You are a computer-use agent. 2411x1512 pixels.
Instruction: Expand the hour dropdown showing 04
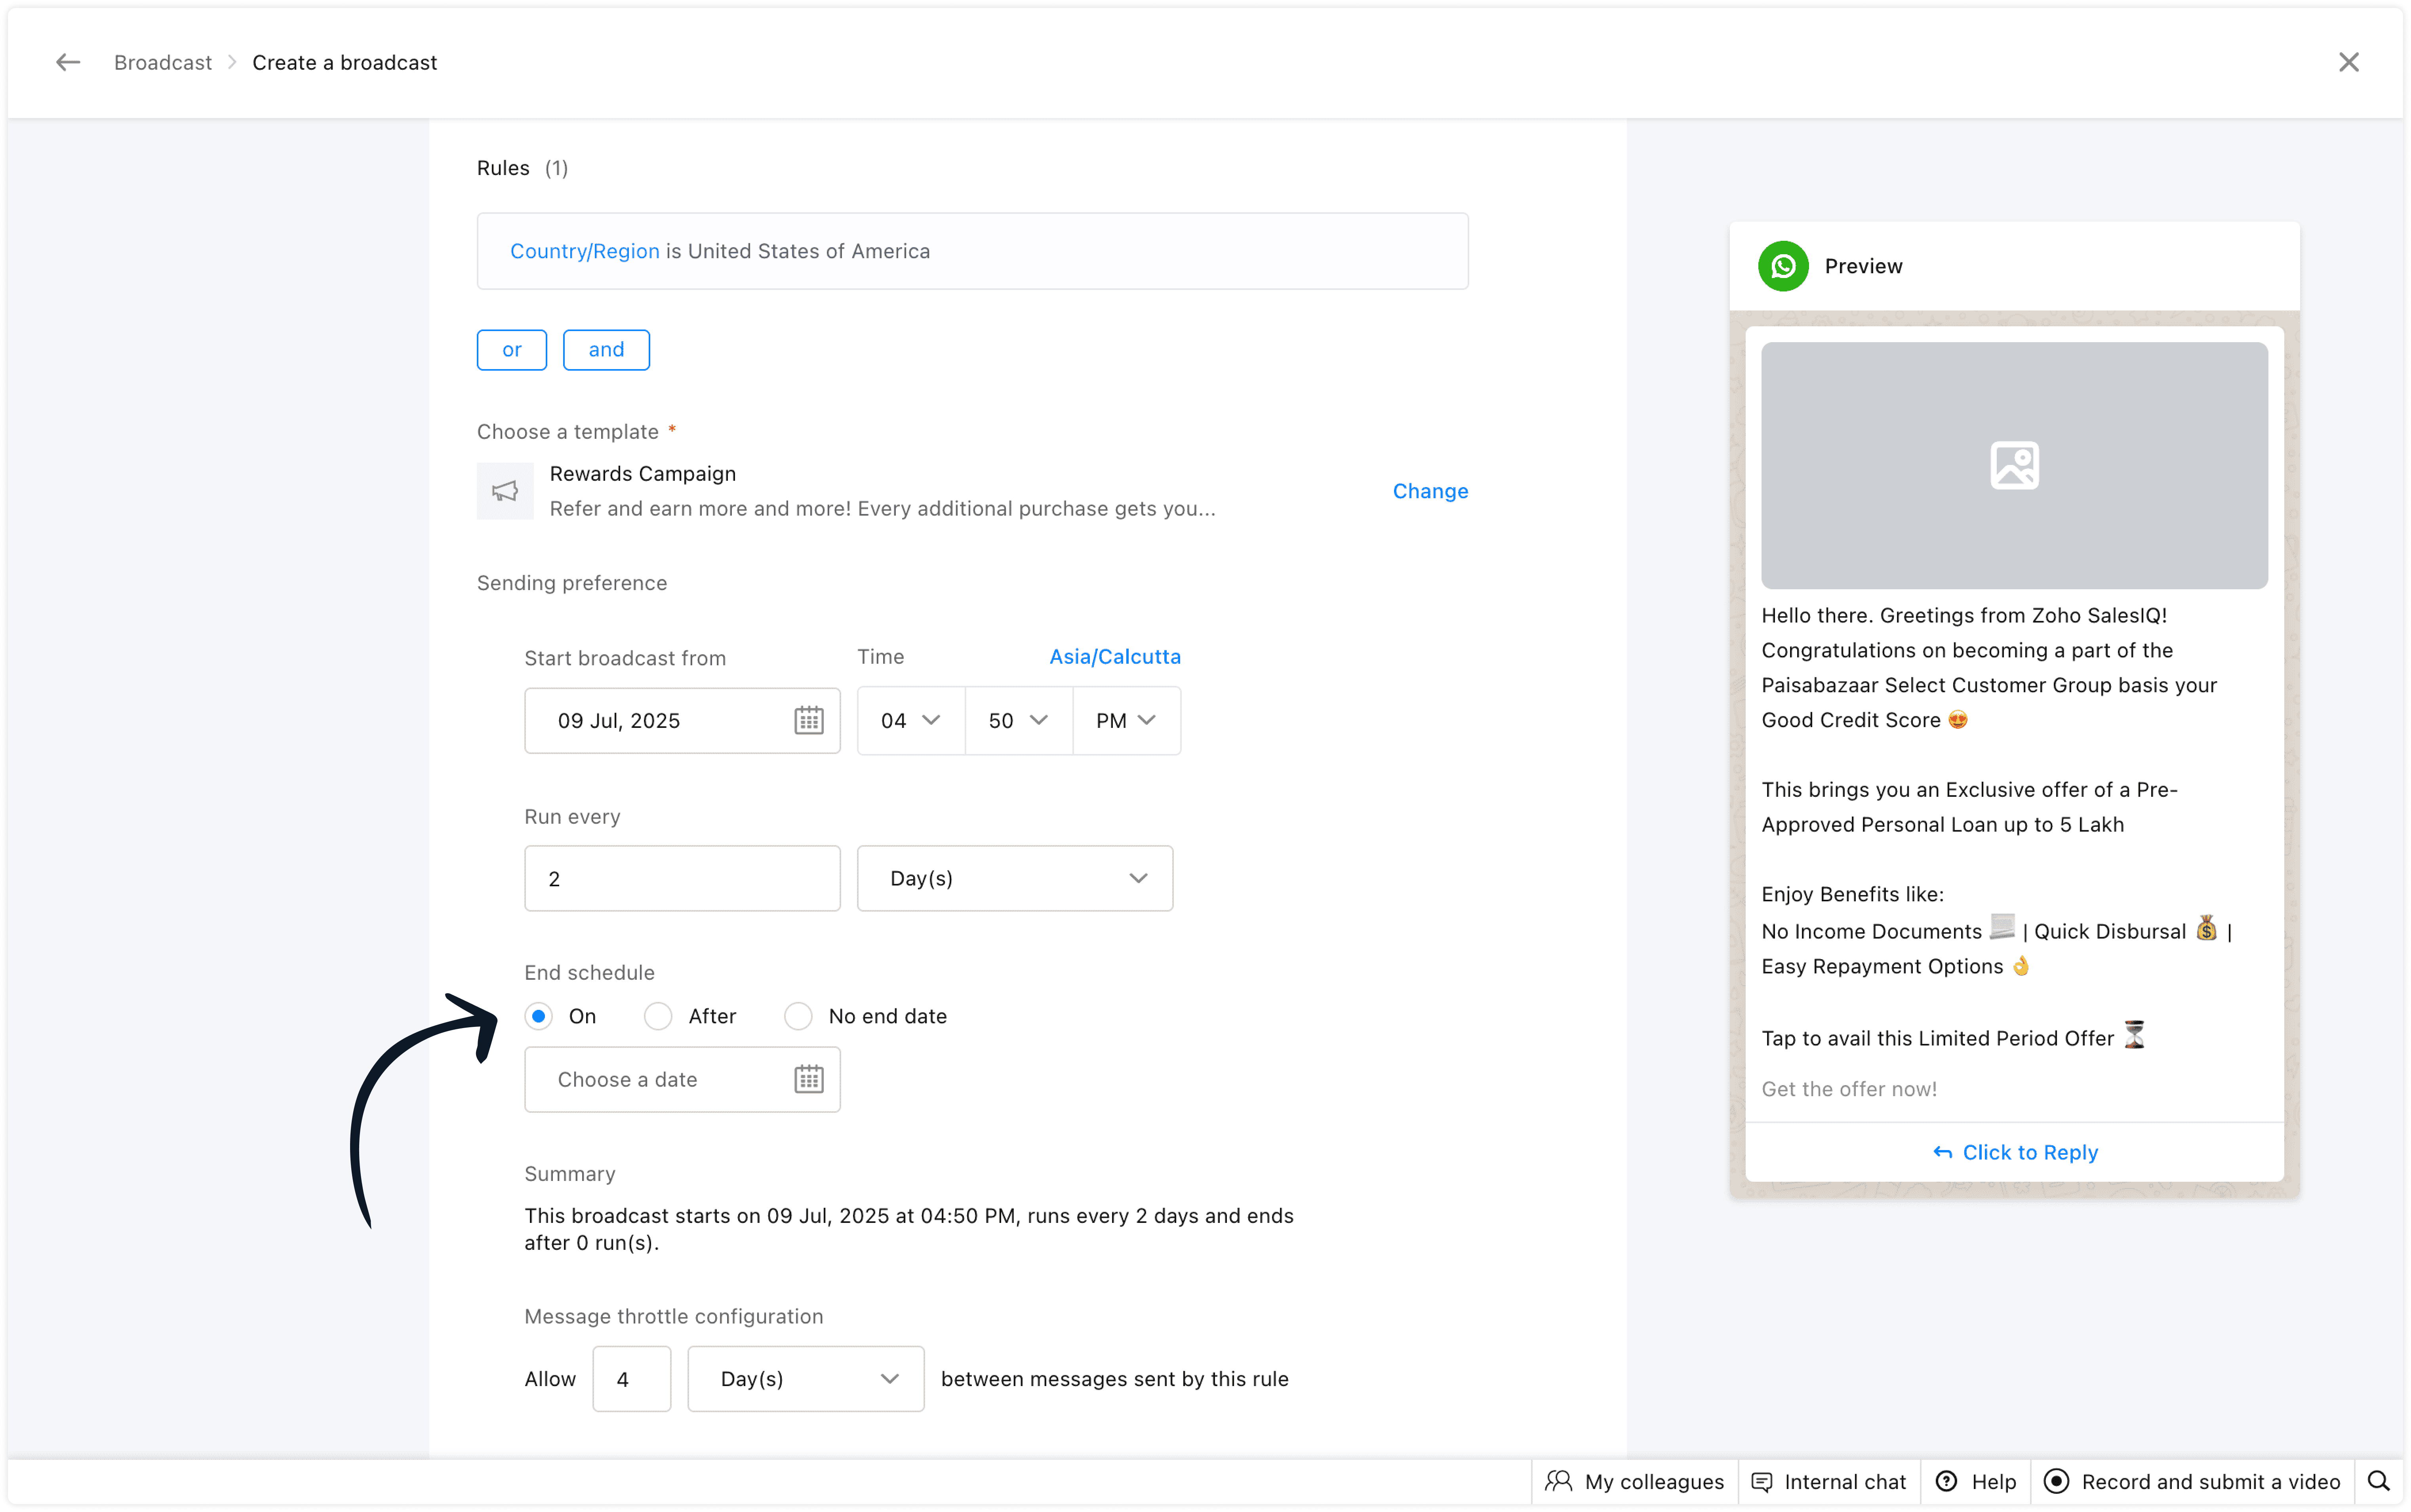click(910, 720)
